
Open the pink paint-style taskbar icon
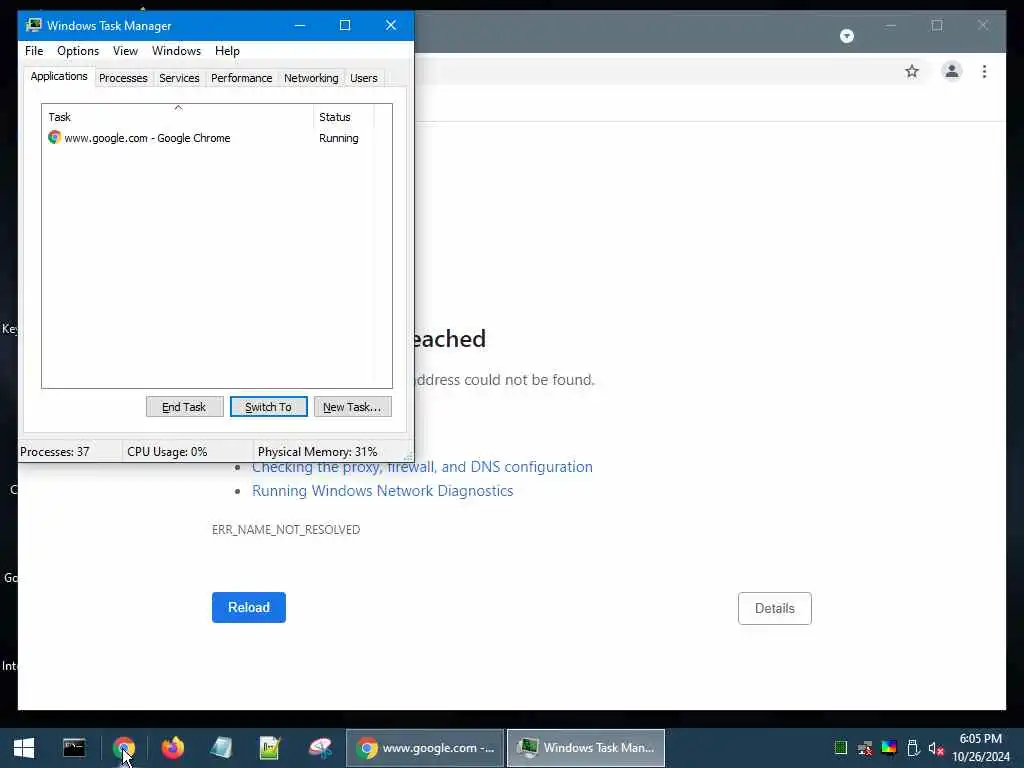(320, 747)
